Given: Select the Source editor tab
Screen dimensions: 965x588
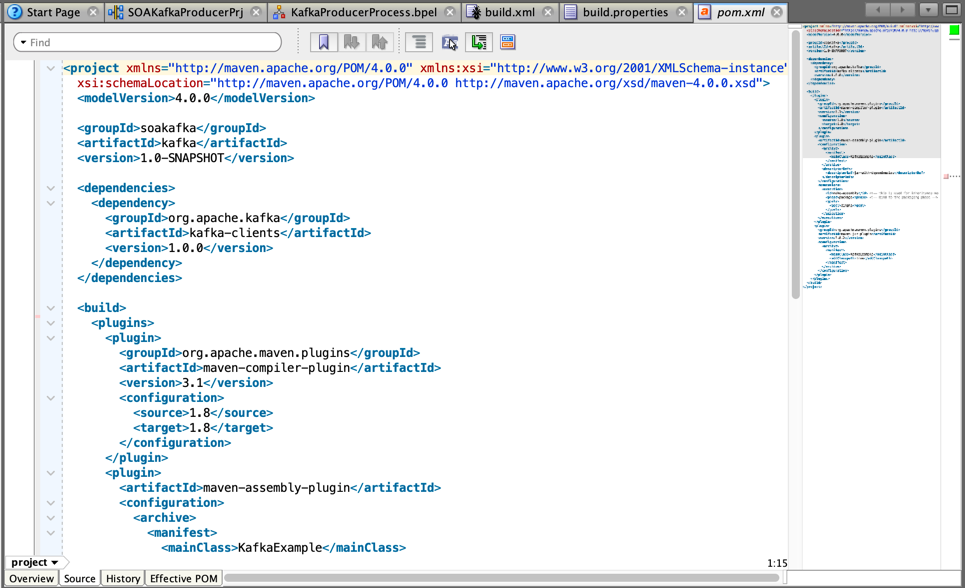Looking at the screenshot, I should point(79,579).
